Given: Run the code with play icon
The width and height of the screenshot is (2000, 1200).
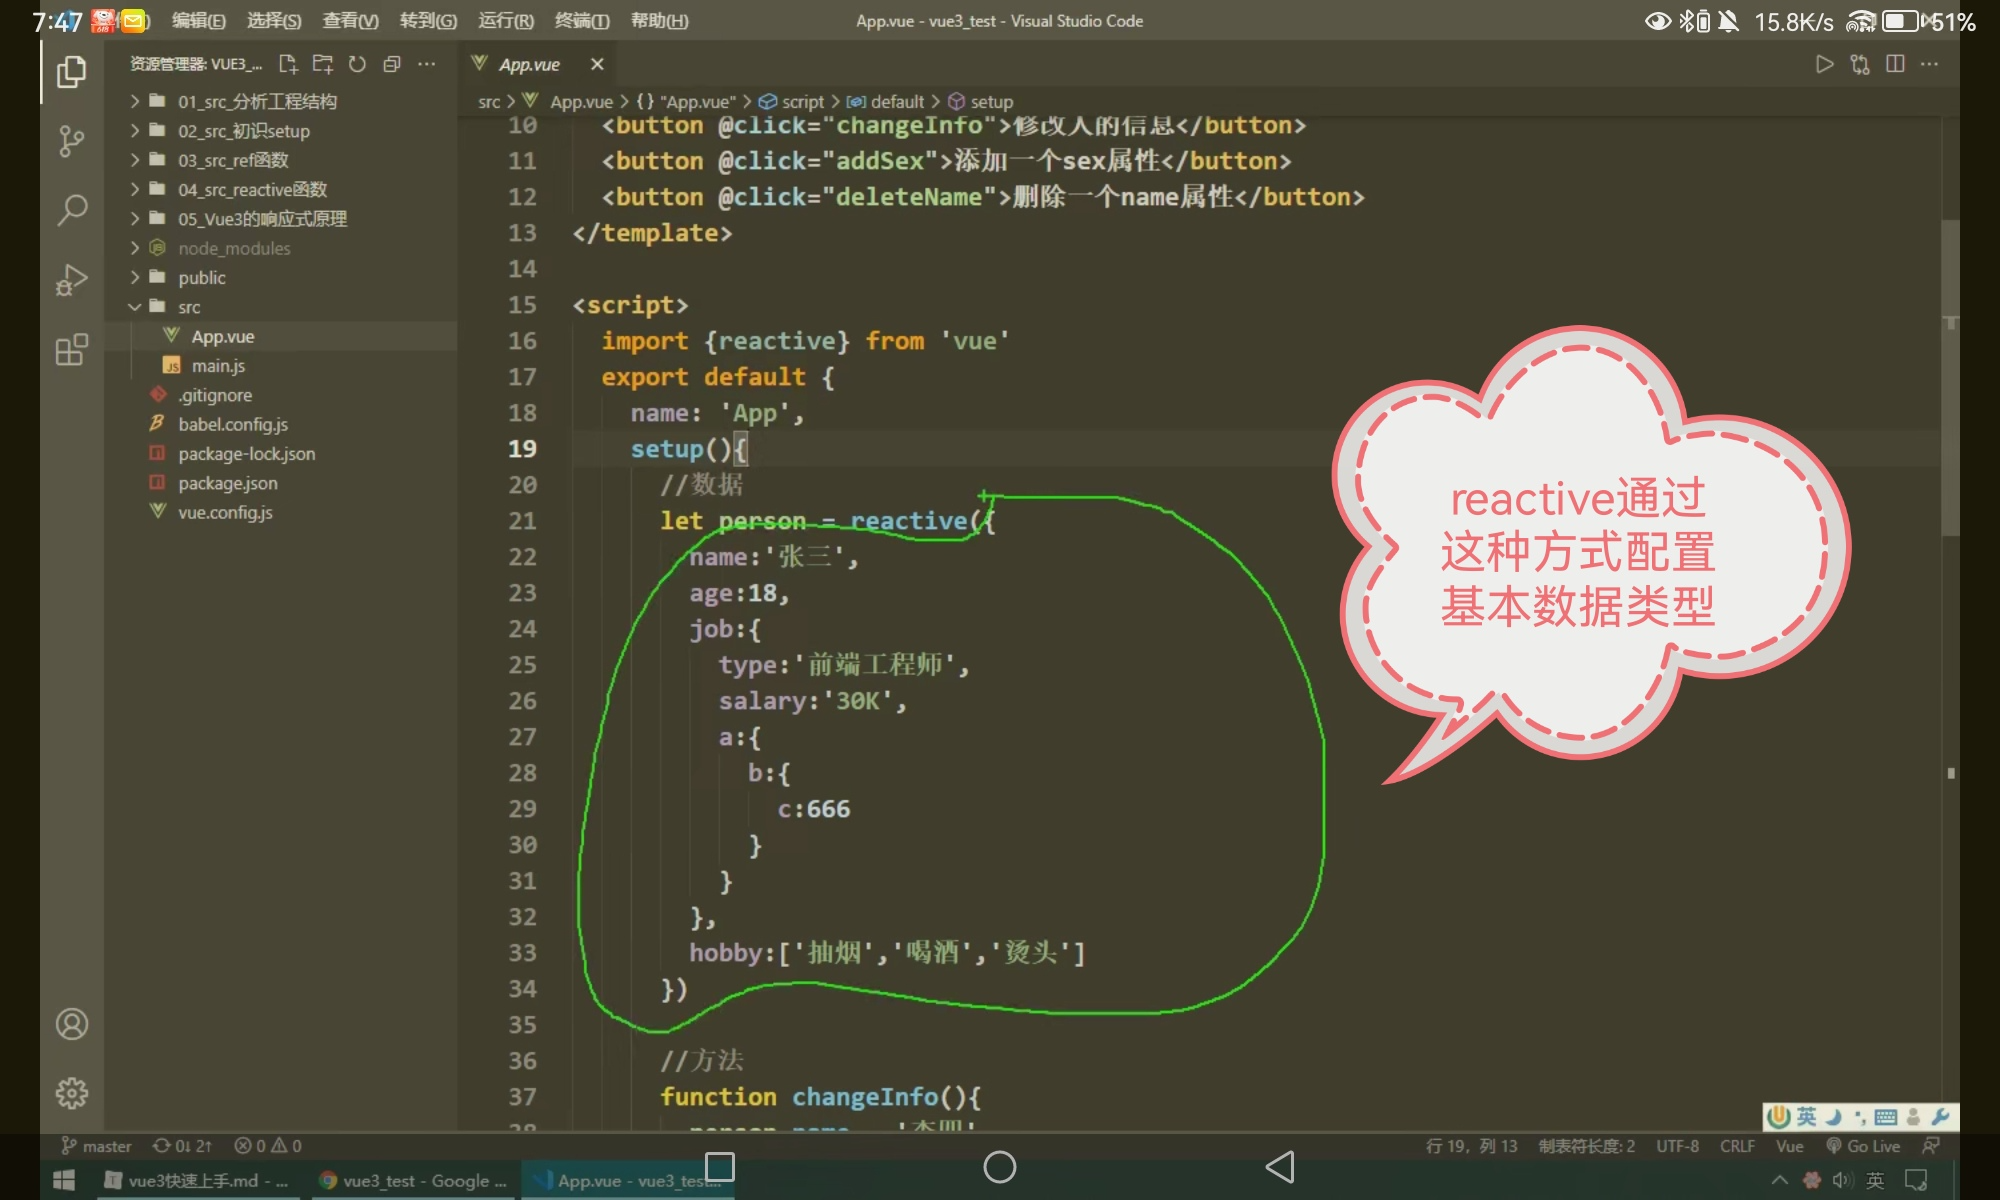Looking at the screenshot, I should point(1824,64).
